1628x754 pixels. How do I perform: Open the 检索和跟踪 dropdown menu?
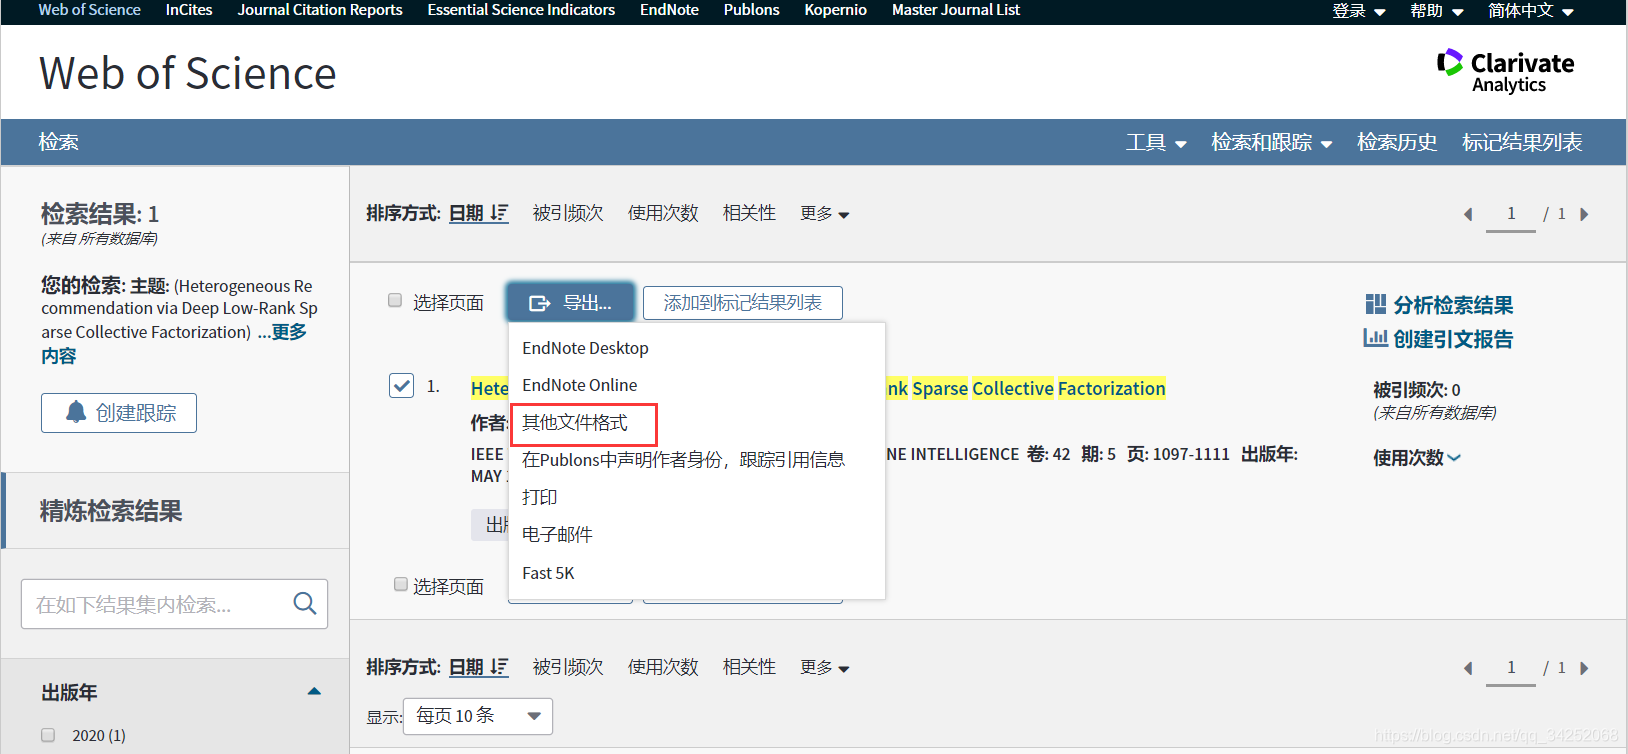point(1272,142)
